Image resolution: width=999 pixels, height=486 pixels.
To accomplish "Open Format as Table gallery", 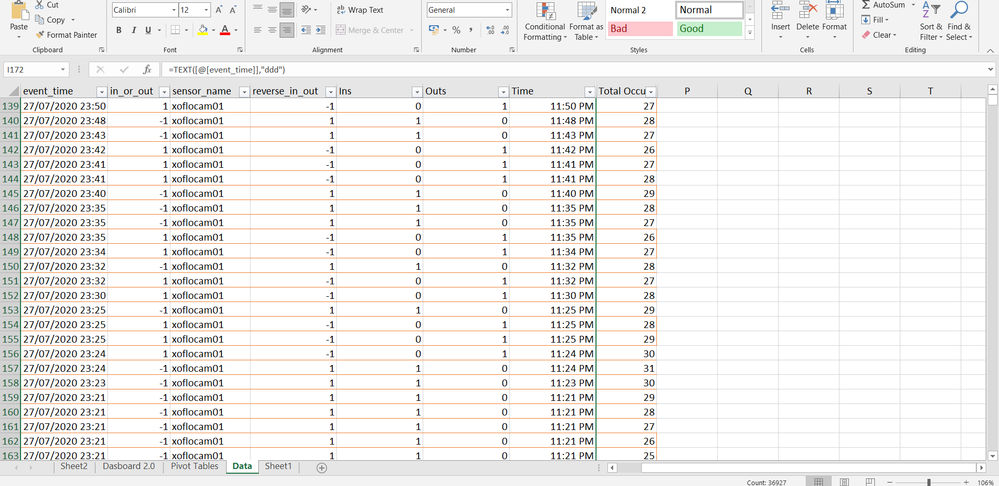I will 586,21.
